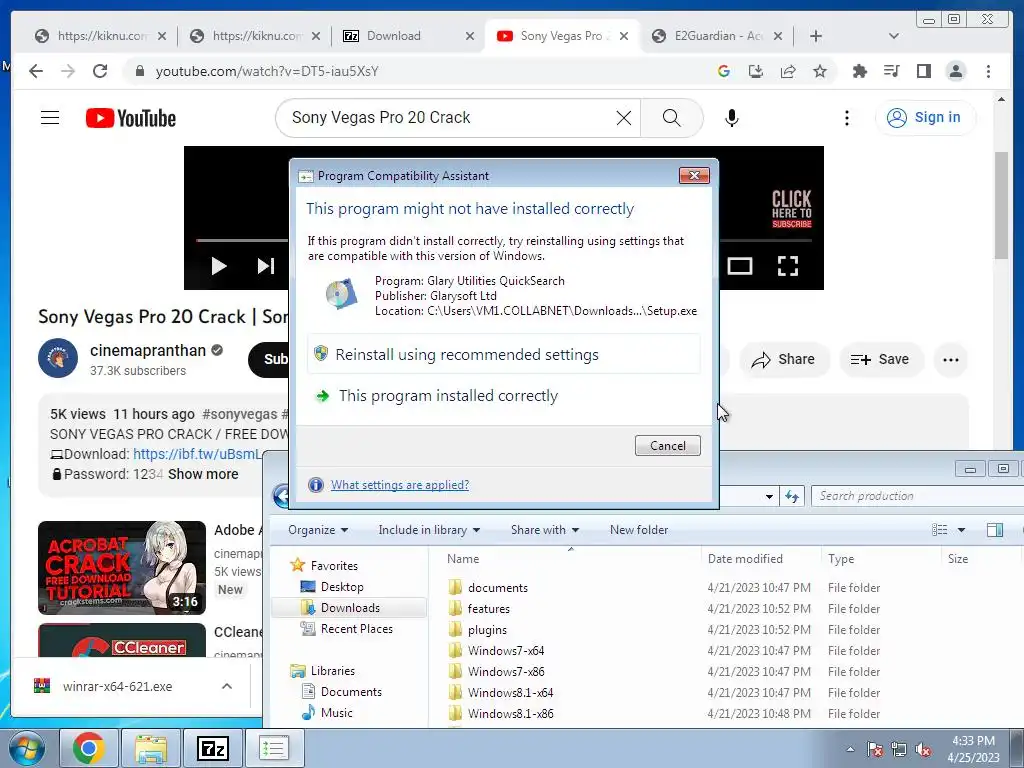Skip to next video
This screenshot has height=768, width=1024.
coord(265,266)
